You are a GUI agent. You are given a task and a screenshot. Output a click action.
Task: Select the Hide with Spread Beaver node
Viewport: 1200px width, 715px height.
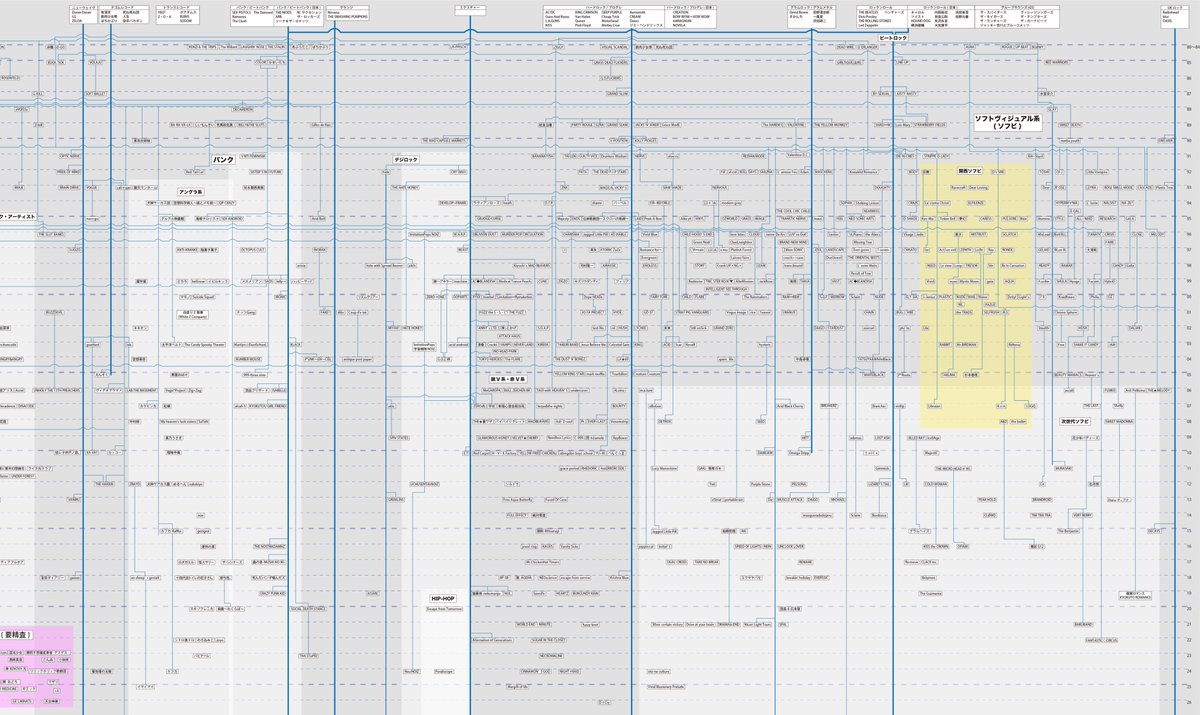tap(384, 264)
